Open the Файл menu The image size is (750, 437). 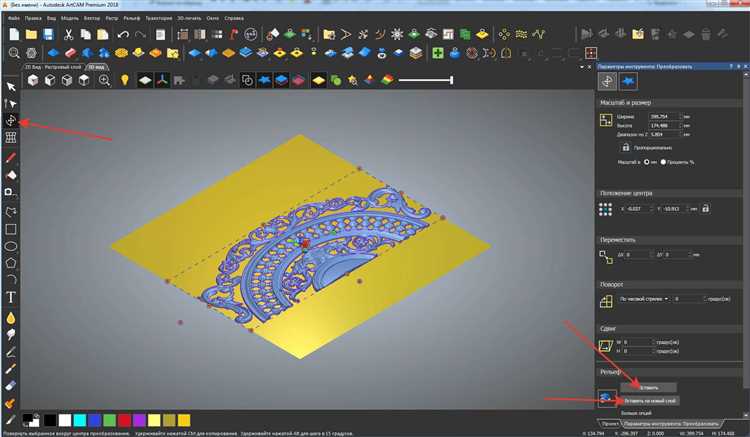[x=14, y=18]
